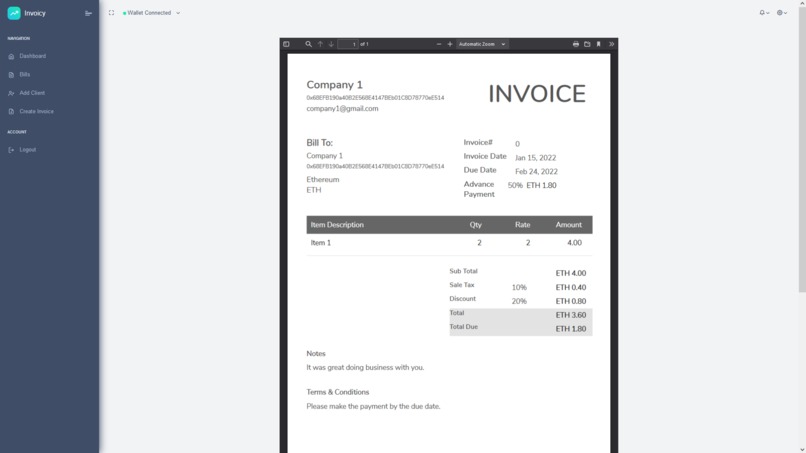Click the company1@gmail.com email text
806x453 pixels.
pos(342,108)
